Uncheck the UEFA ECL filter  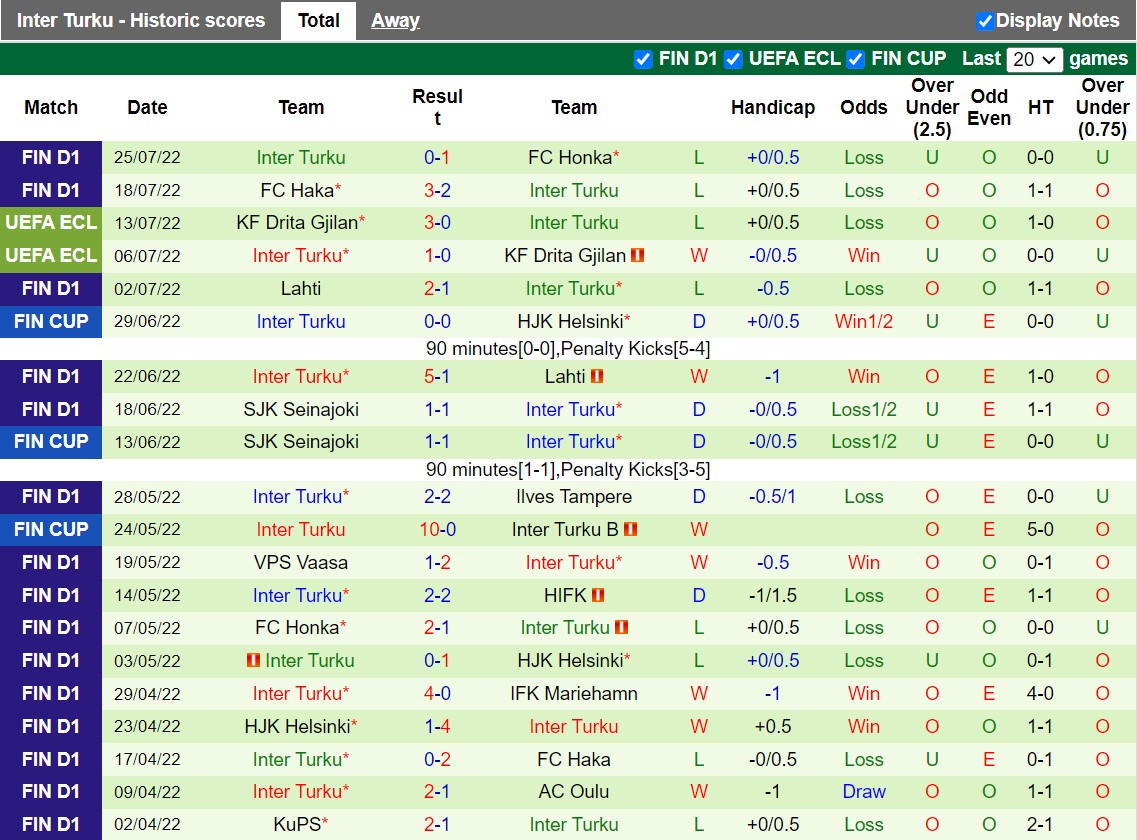click(733, 59)
